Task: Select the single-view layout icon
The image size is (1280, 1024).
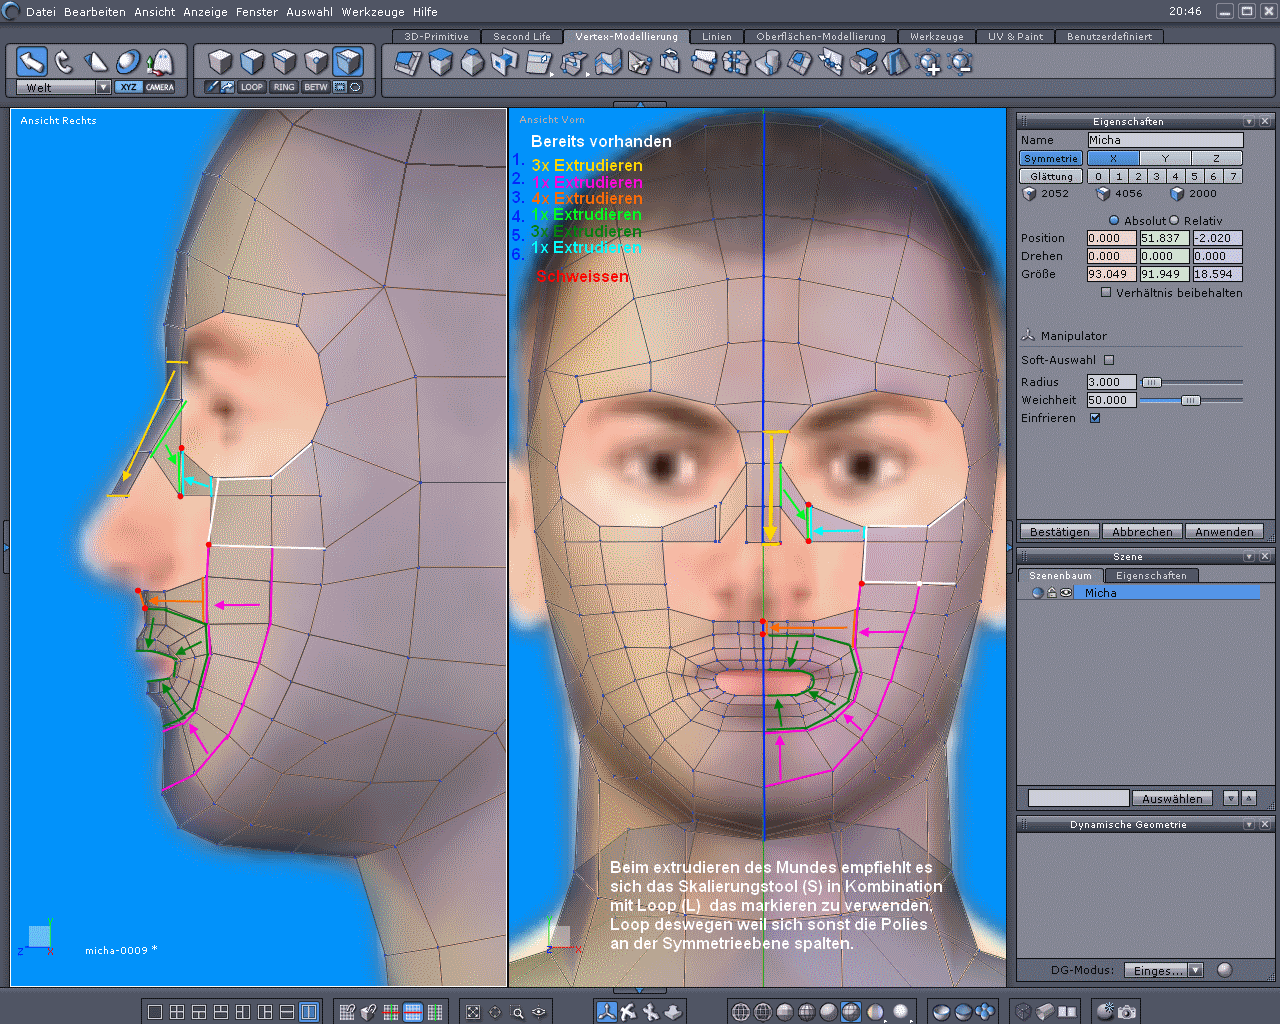Action: pyautogui.click(x=155, y=1012)
